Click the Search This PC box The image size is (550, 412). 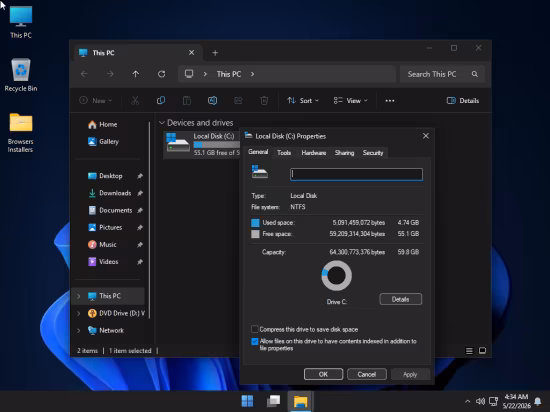click(442, 74)
